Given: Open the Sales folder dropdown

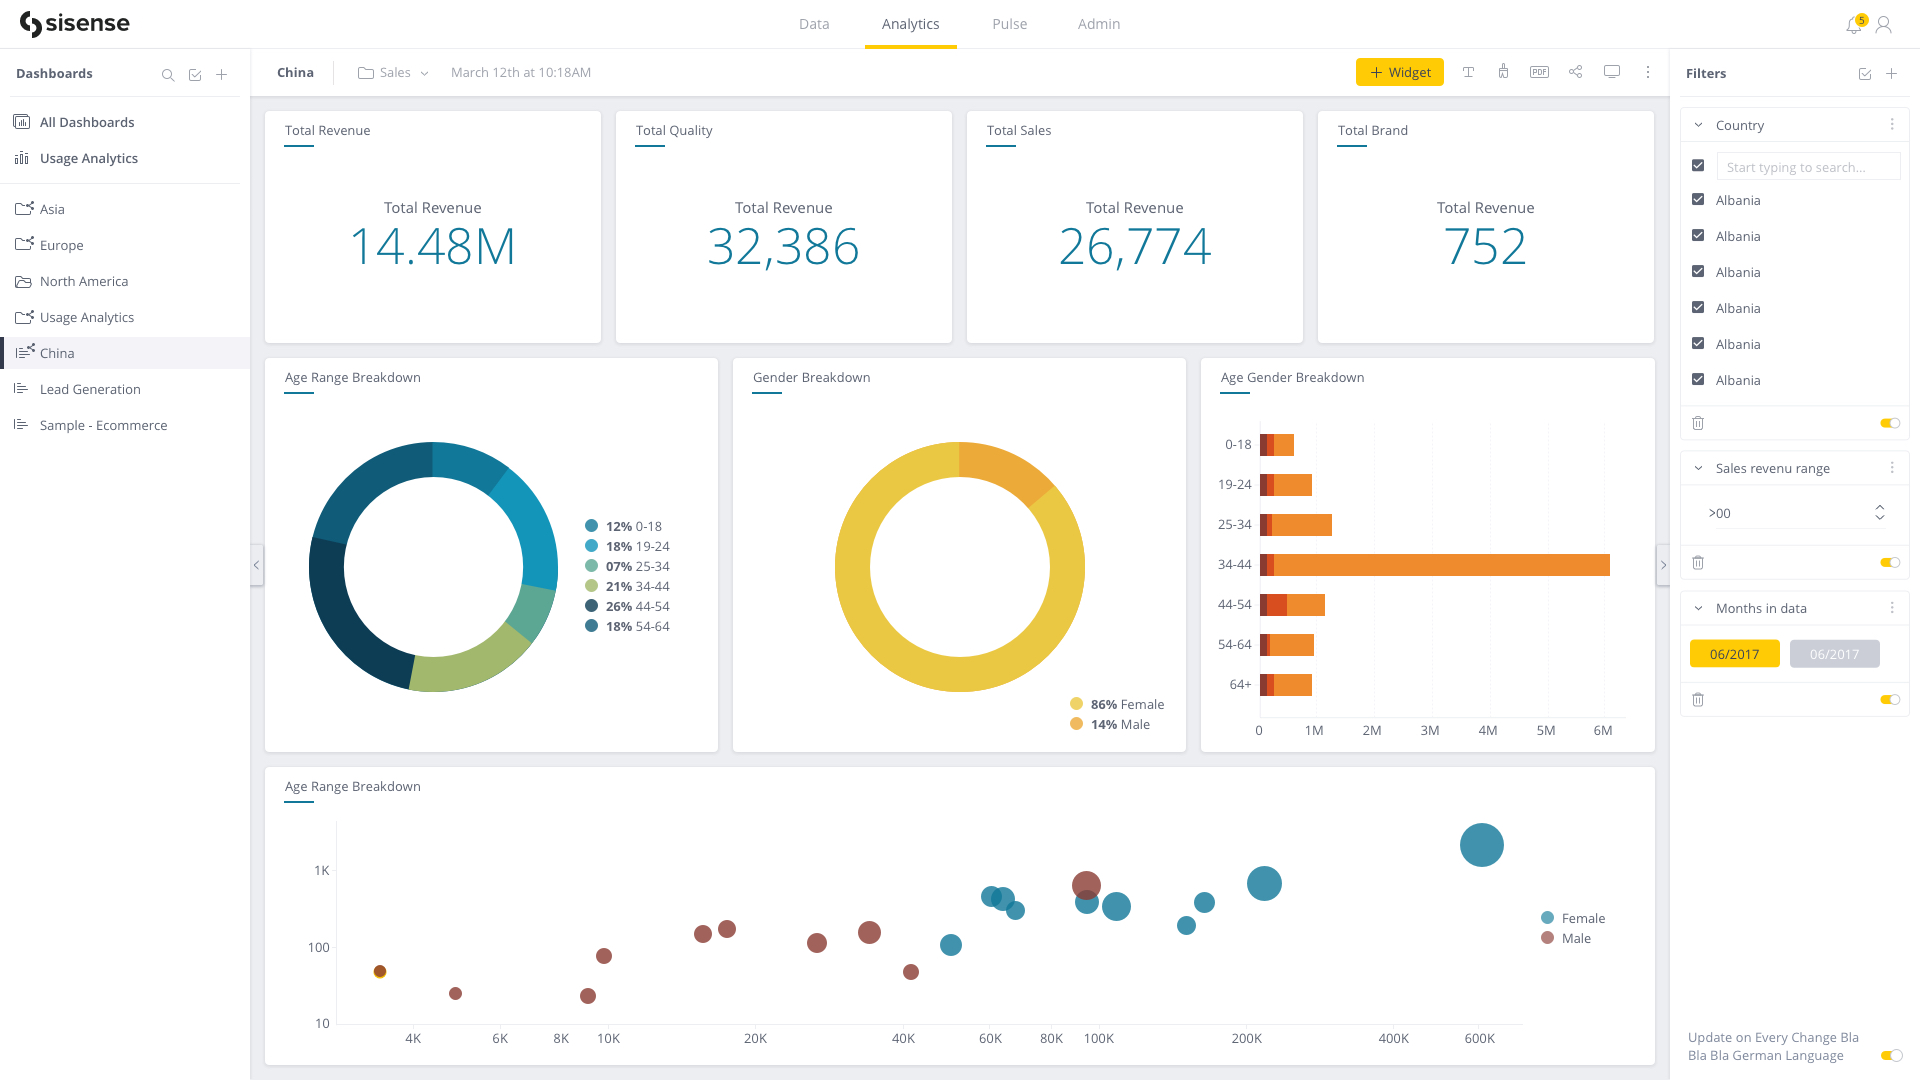Looking at the screenshot, I should click(394, 73).
